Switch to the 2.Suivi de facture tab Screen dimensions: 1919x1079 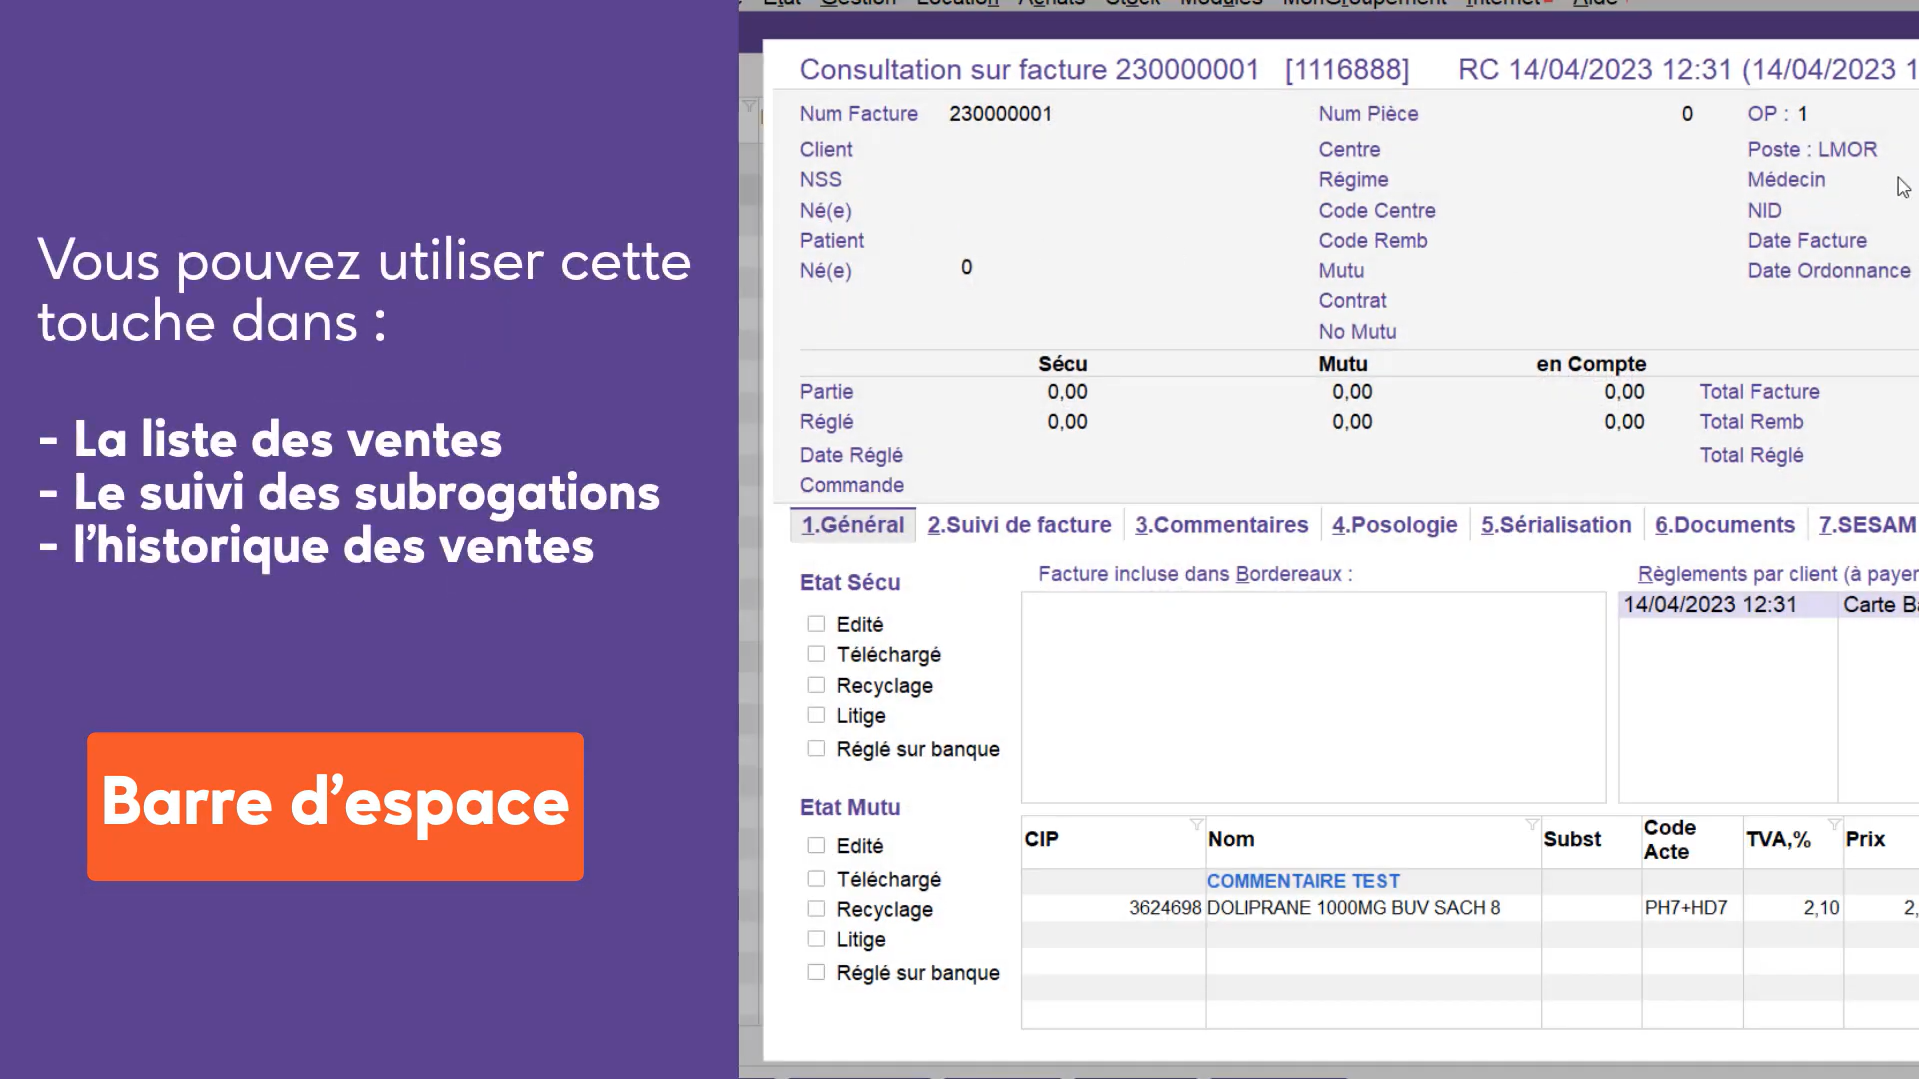coord(1018,525)
